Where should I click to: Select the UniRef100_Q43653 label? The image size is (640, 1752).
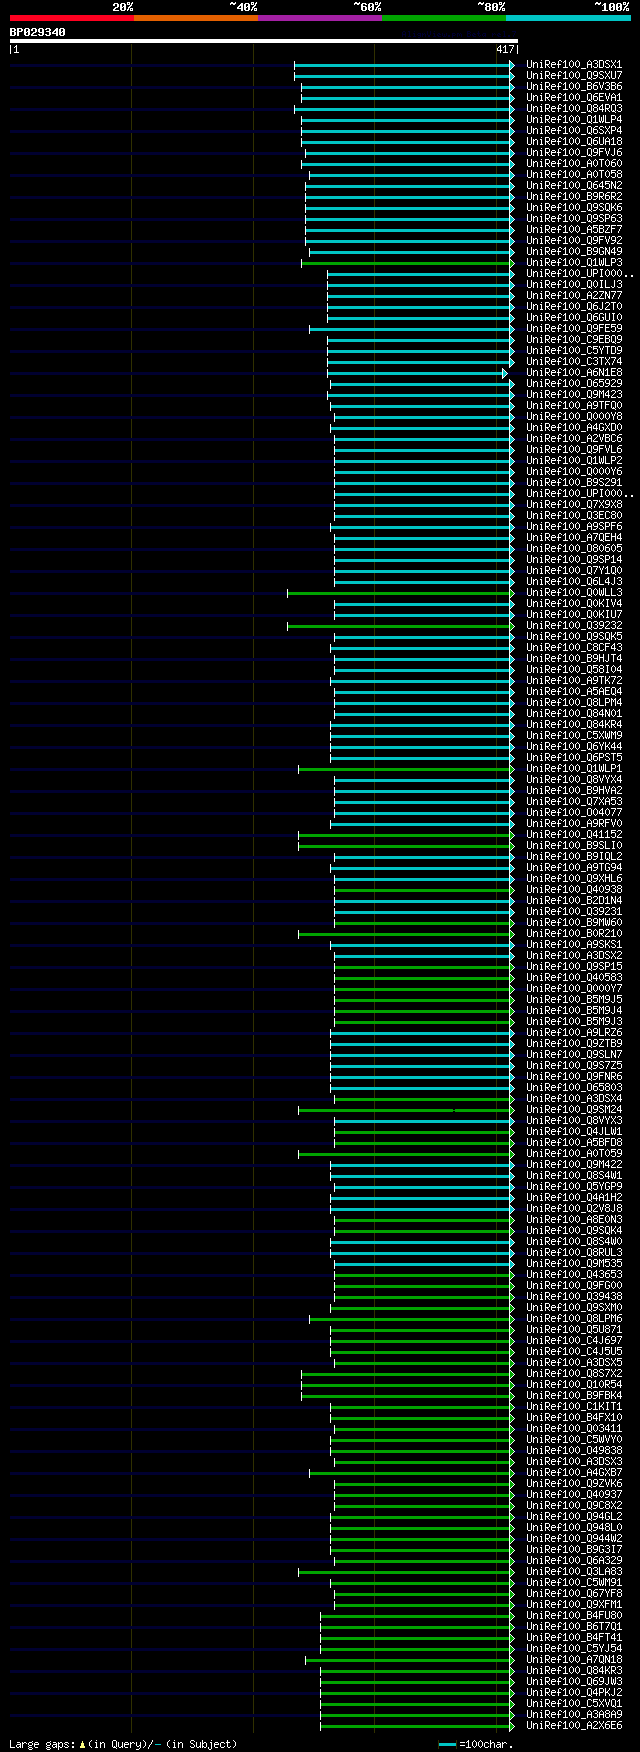(x=574, y=1275)
